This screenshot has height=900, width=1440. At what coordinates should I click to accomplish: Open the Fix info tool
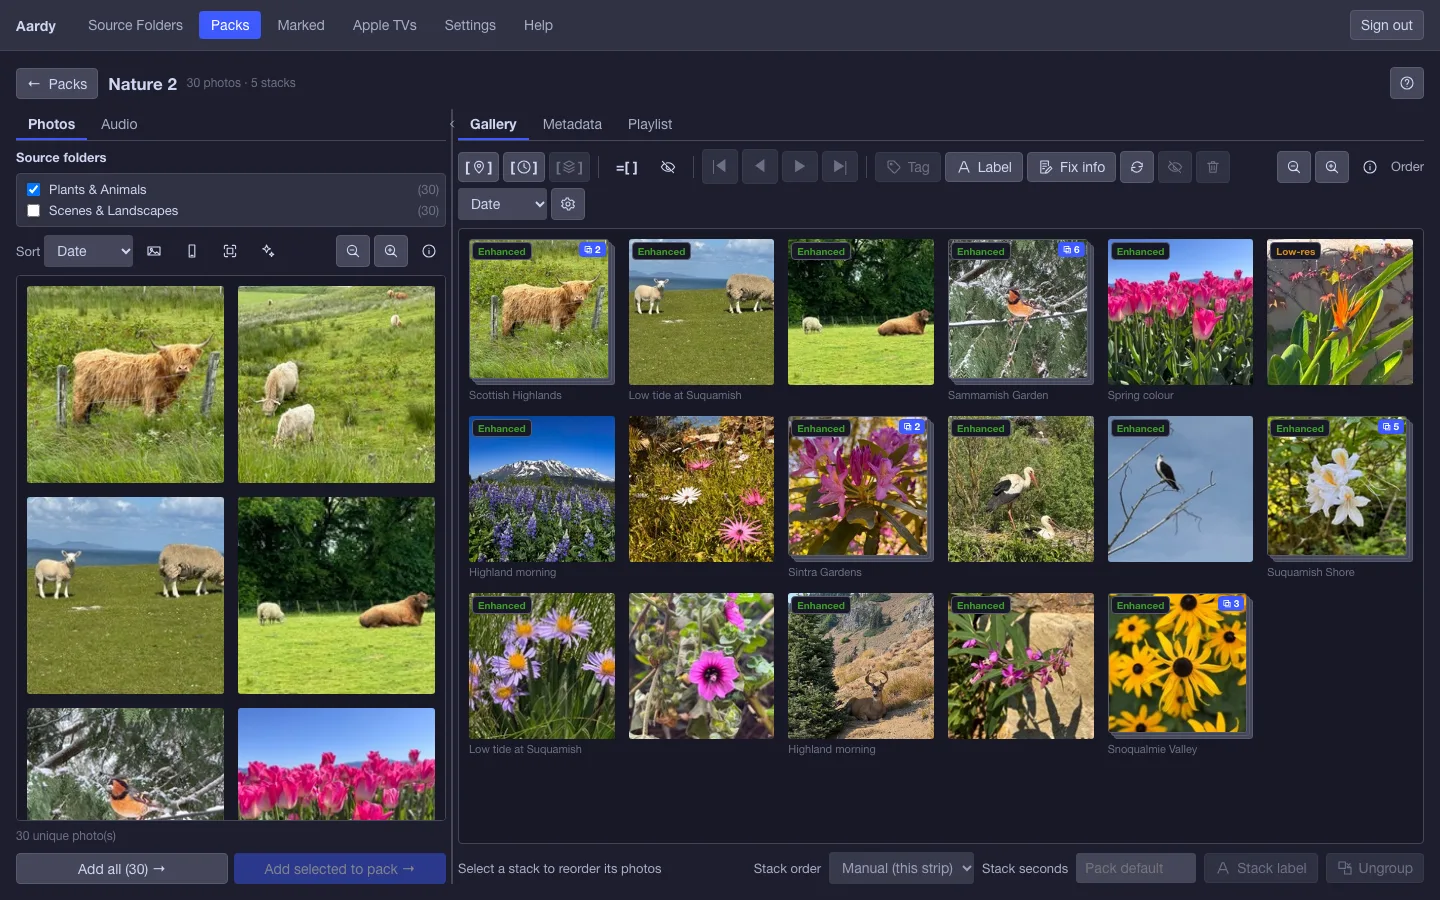coord(1071,167)
